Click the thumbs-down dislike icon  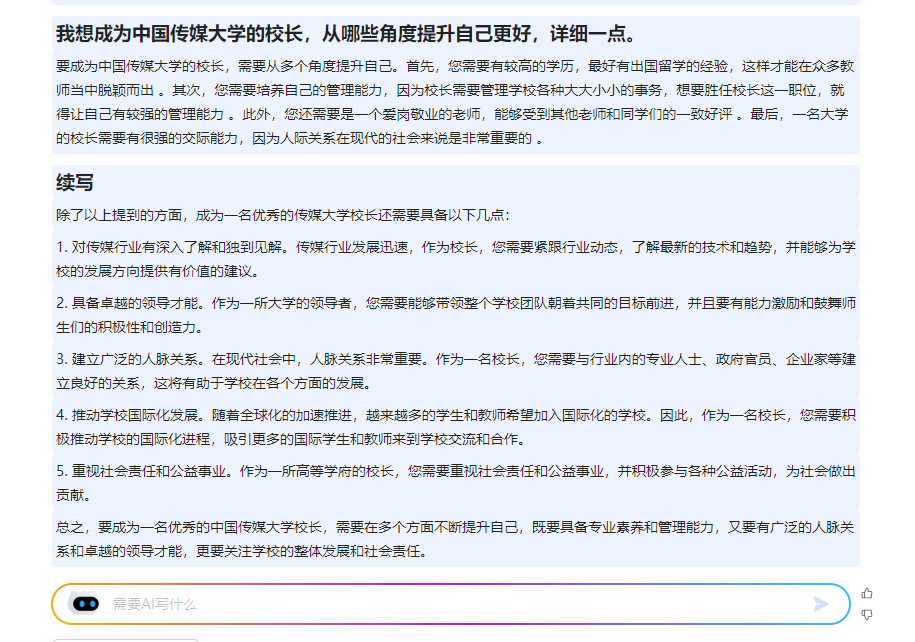867,615
